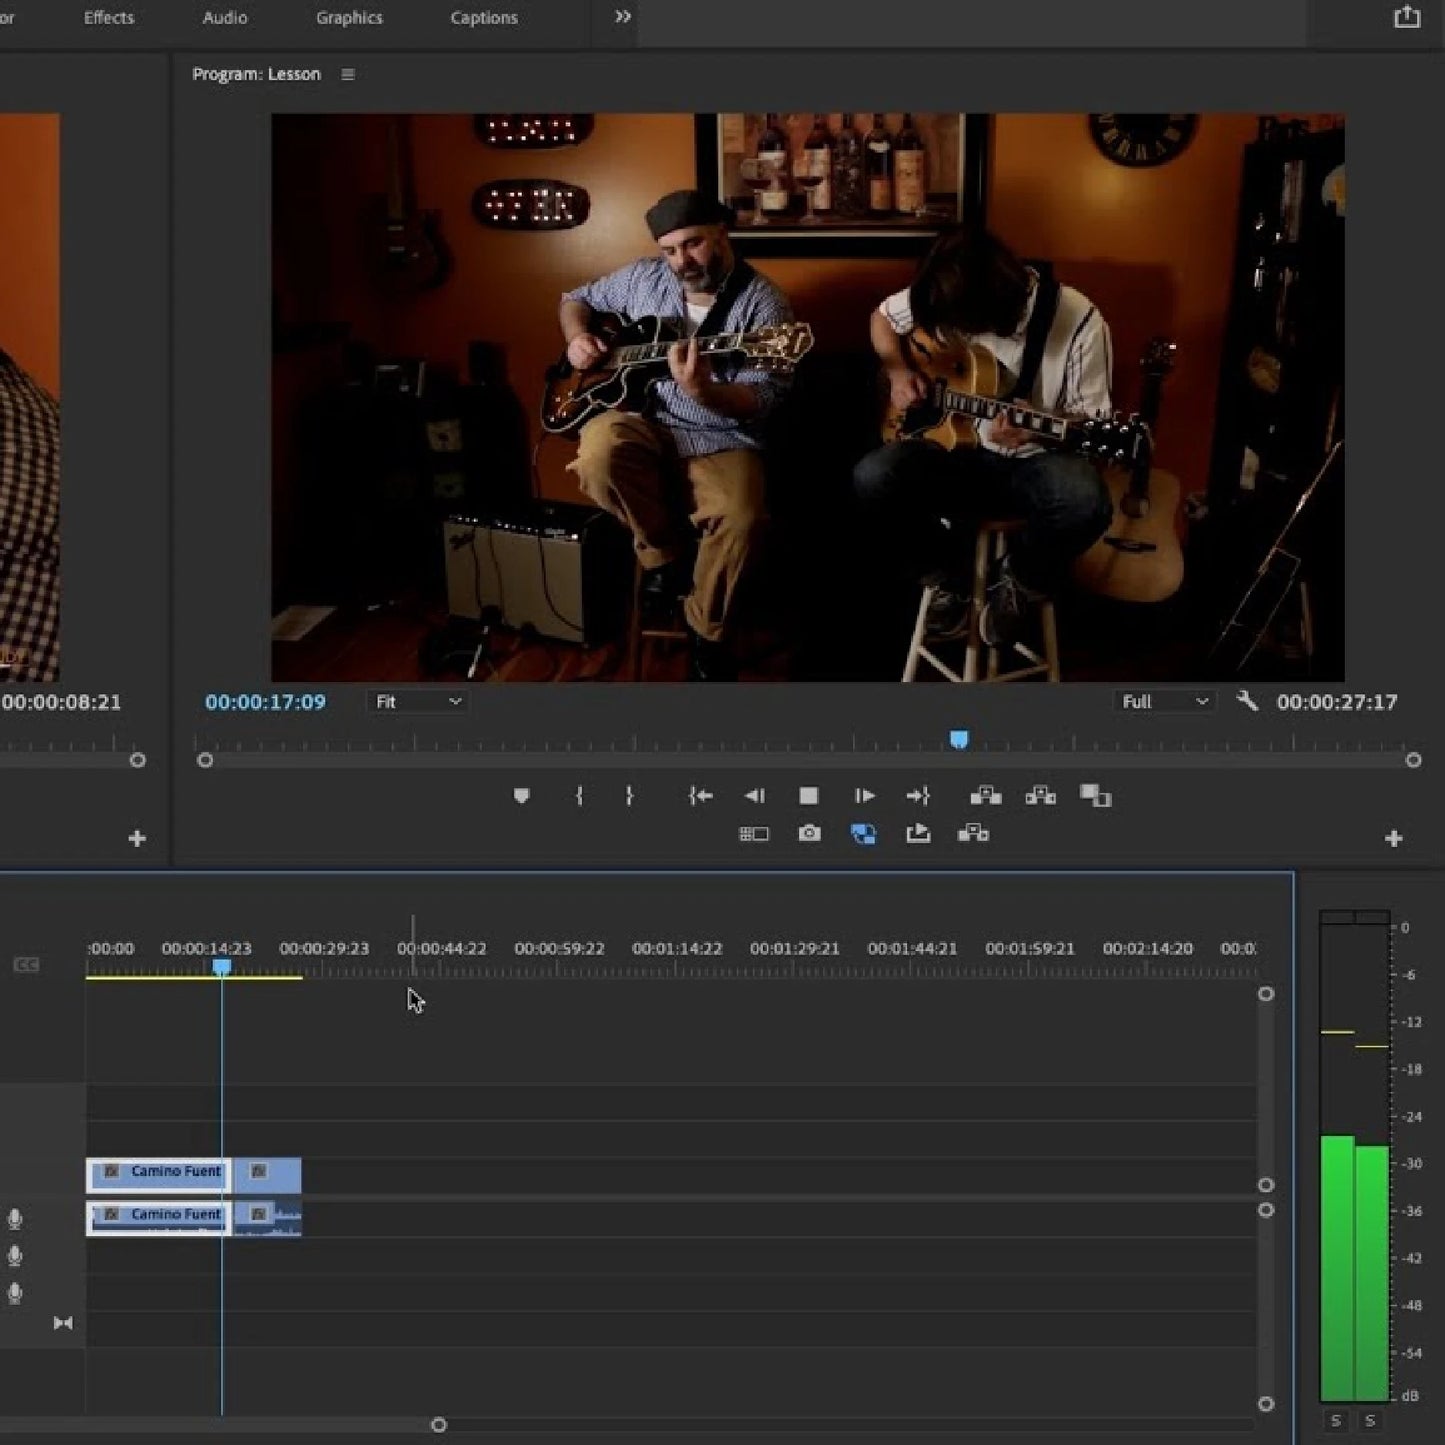The width and height of the screenshot is (1445, 1445).
Task: Open the Full playback resolution dropdown
Action: [1163, 701]
